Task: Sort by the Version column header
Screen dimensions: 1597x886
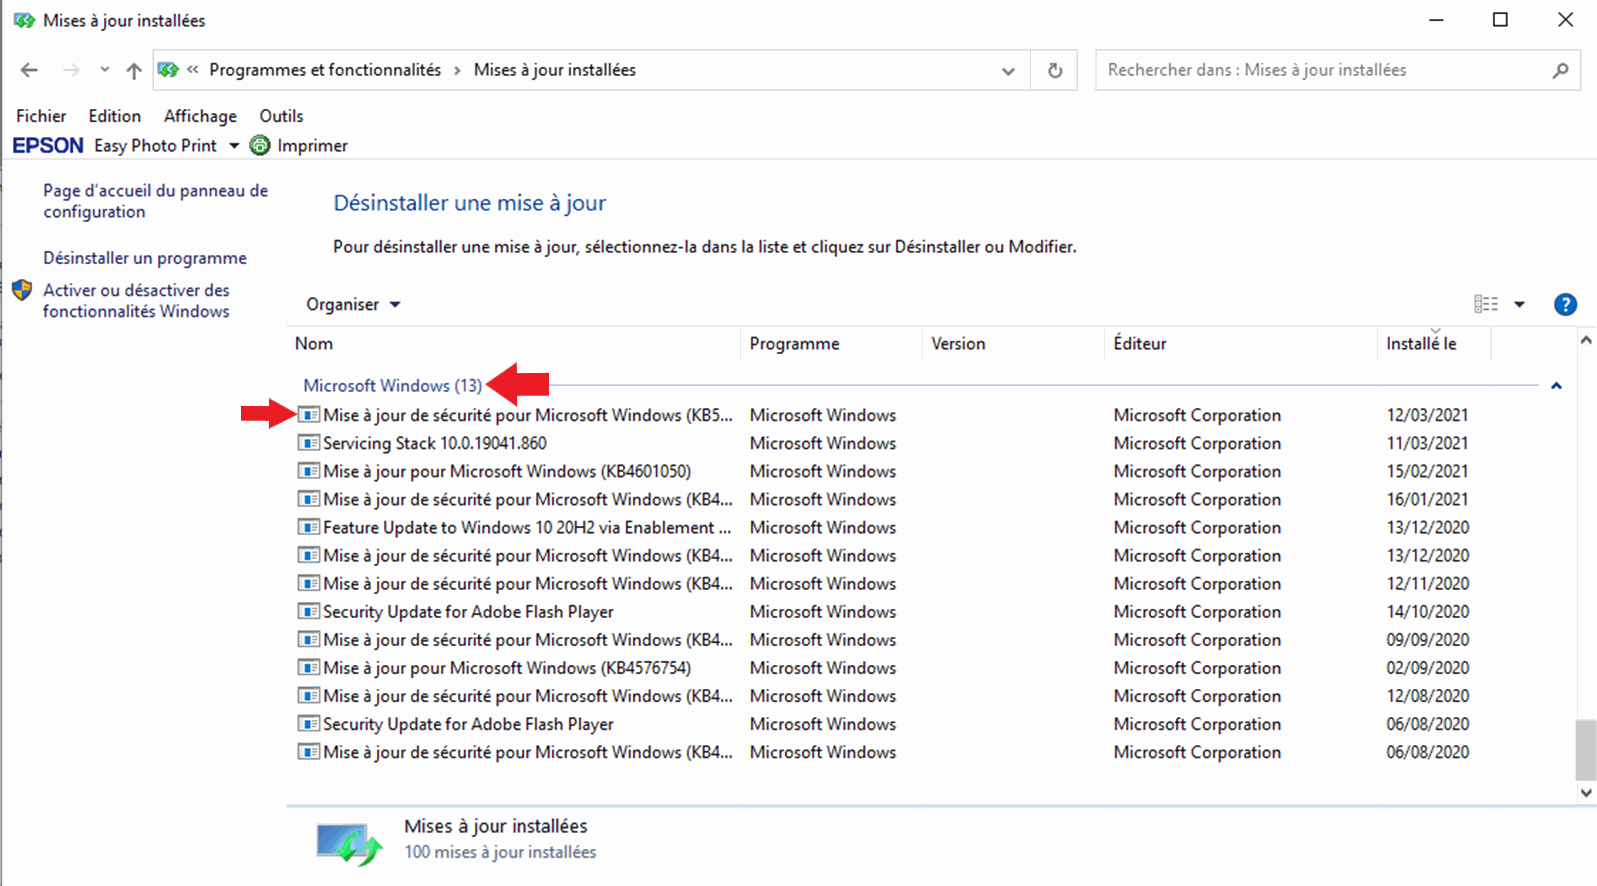Action: (x=1013, y=343)
